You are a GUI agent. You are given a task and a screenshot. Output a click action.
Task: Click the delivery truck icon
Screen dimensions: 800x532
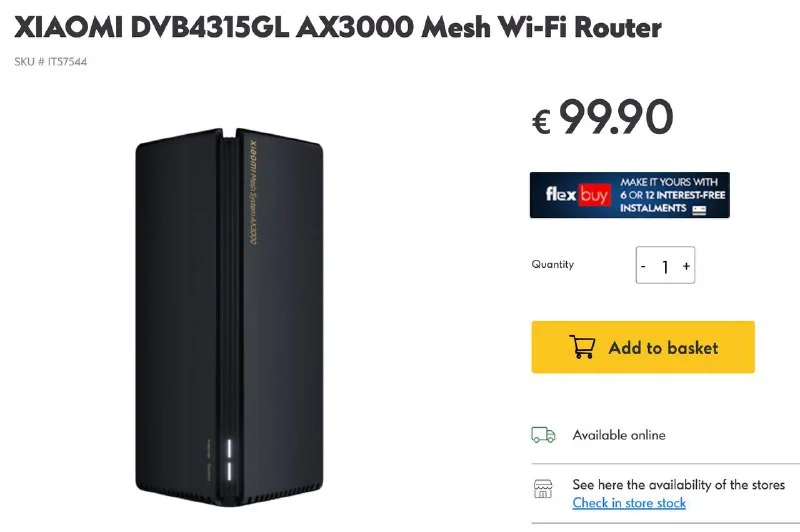543,435
